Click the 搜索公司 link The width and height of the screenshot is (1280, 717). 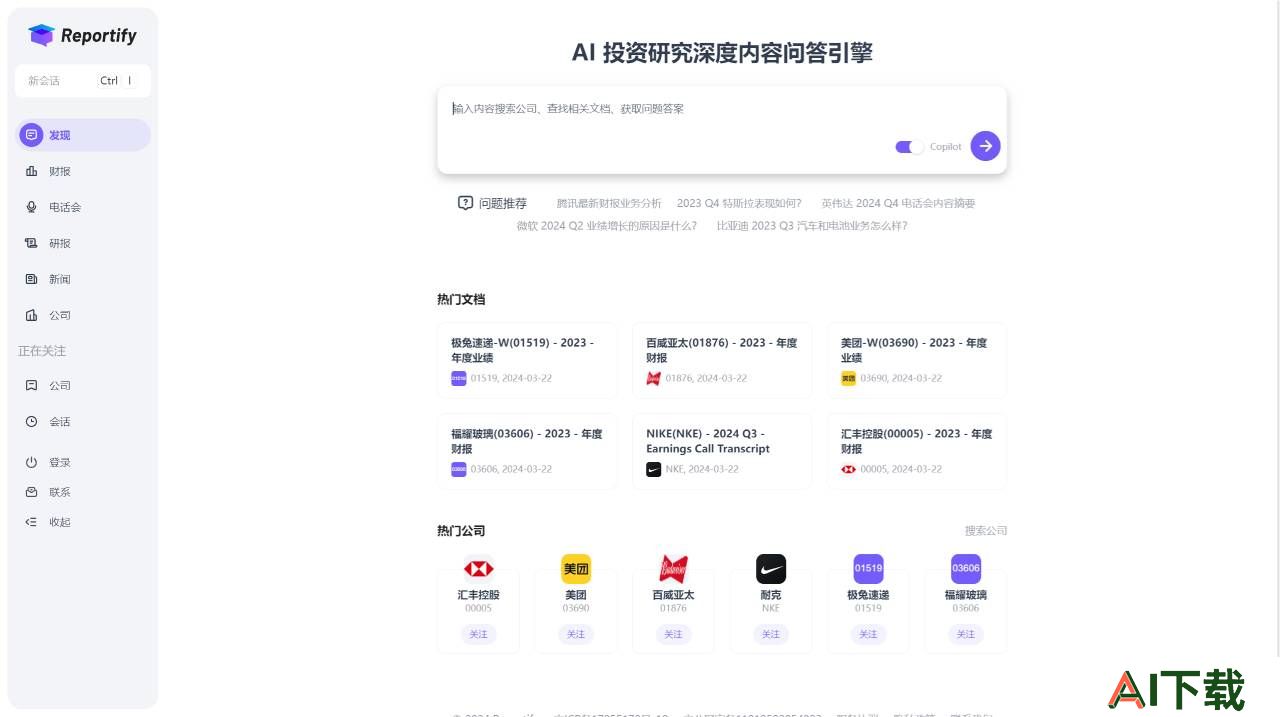[986, 531]
